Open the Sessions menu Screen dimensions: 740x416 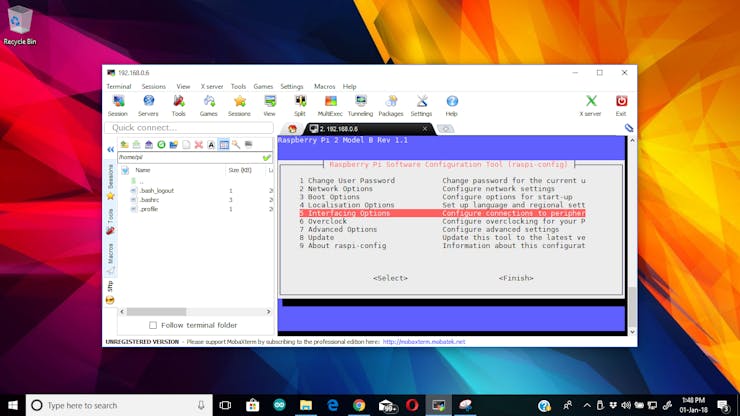pyautogui.click(x=153, y=86)
